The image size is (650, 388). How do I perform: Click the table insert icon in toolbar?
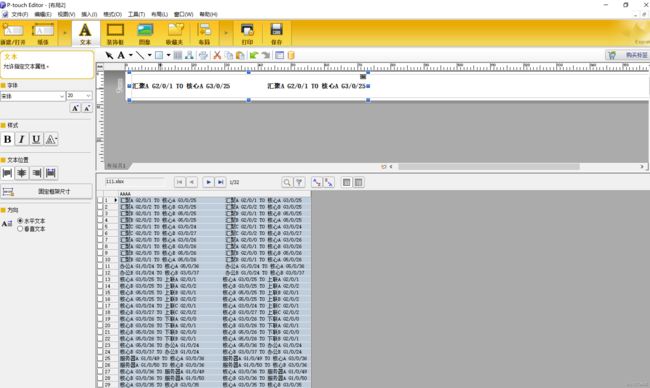pyautogui.click(x=178, y=55)
